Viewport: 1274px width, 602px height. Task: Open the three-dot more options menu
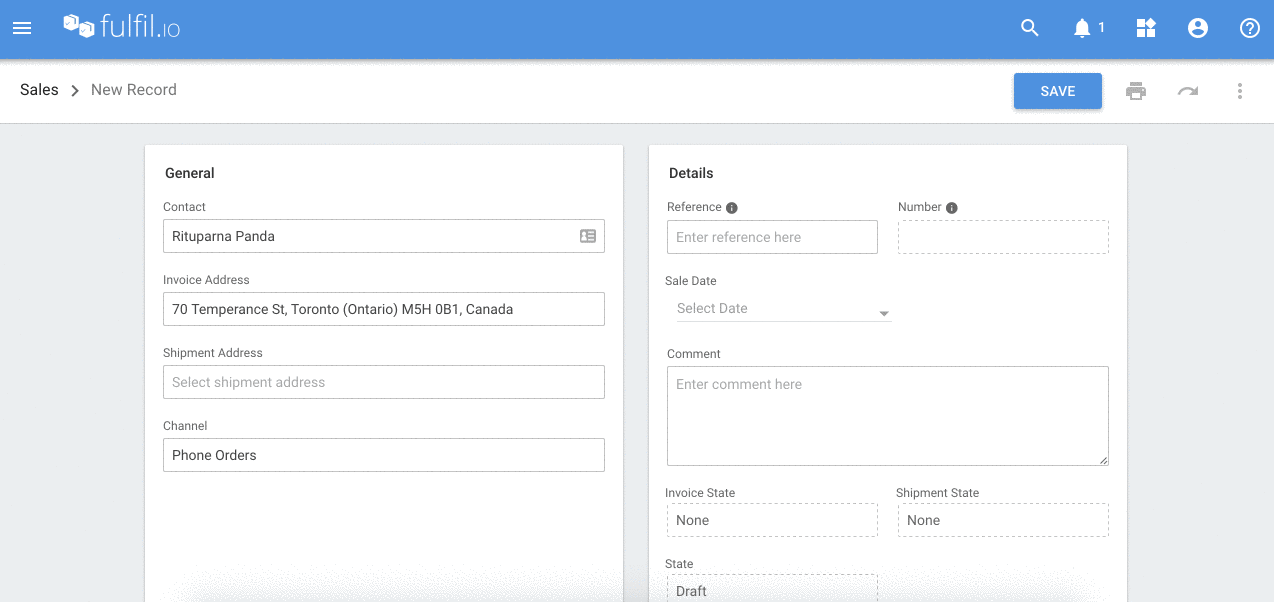[x=1240, y=91]
